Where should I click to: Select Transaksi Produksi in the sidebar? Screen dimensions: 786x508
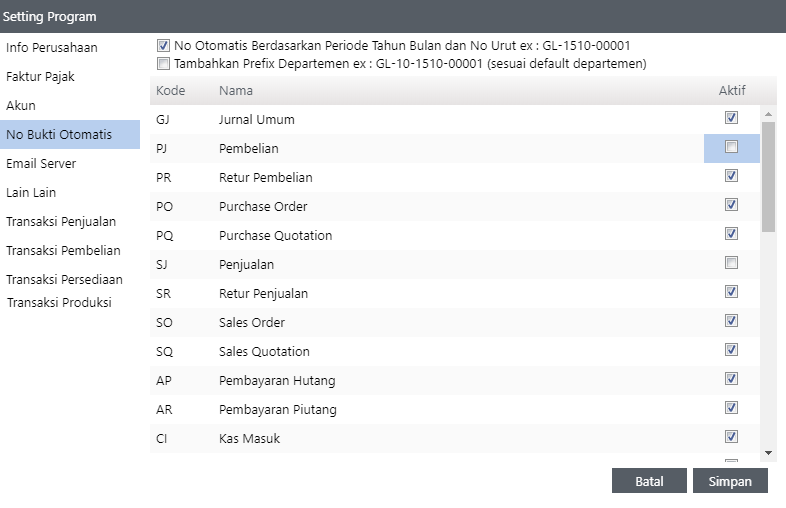pos(59,302)
